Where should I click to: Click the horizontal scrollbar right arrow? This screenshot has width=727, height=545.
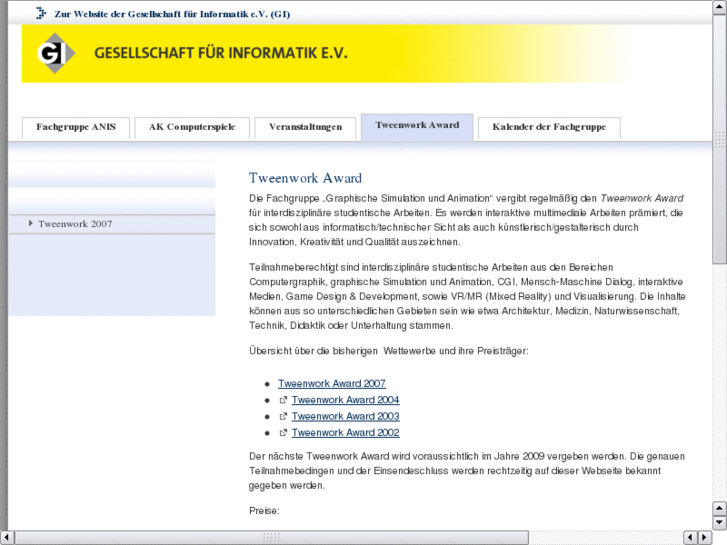pos(705,538)
